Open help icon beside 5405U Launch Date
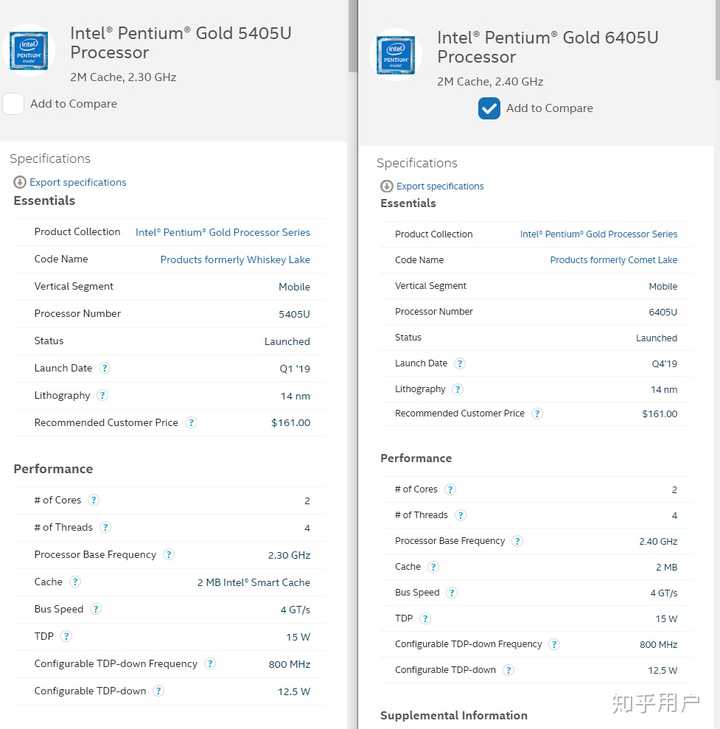This screenshot has height=729, width=720. tap(105, 369)
